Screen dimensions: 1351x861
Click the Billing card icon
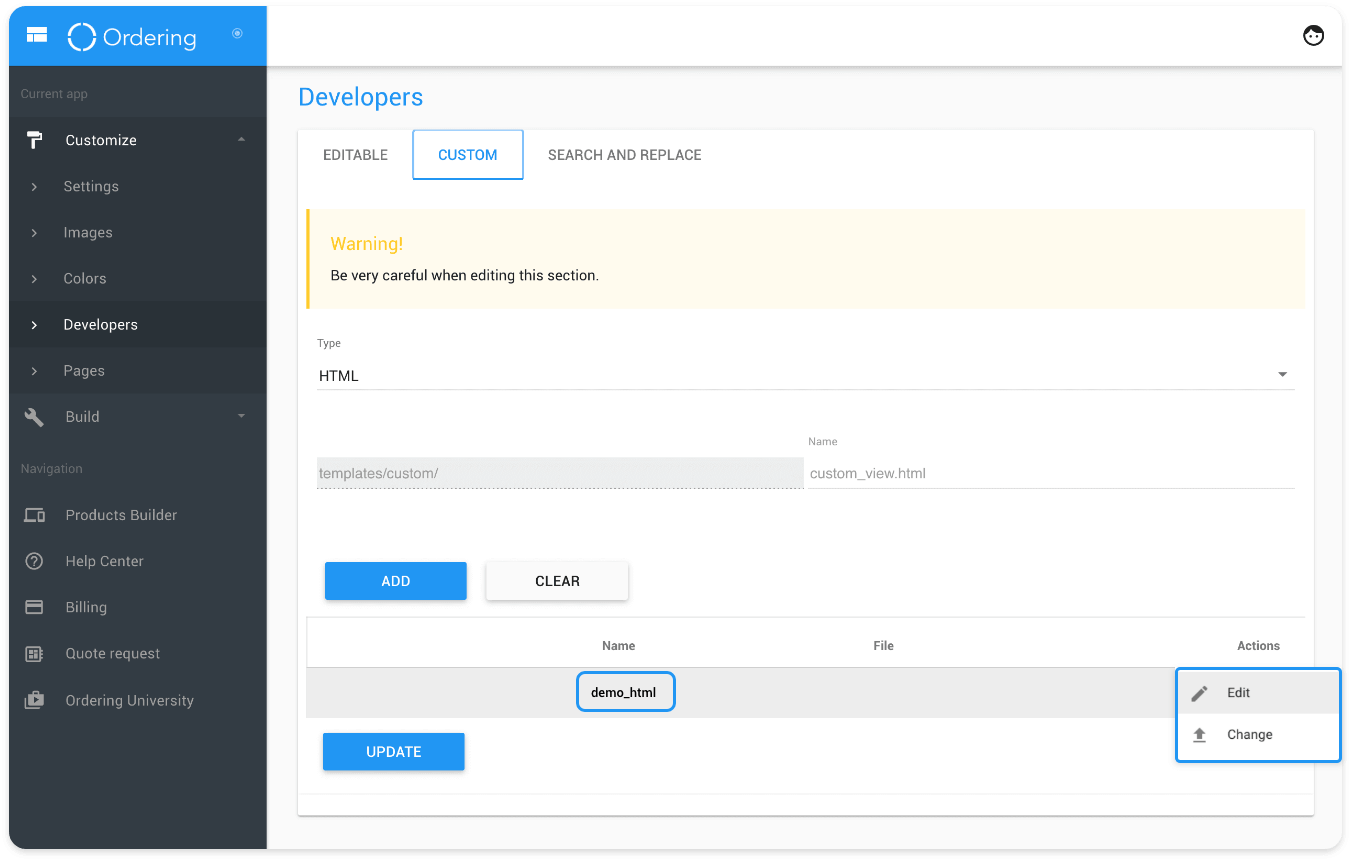click(x=35, y=607)
